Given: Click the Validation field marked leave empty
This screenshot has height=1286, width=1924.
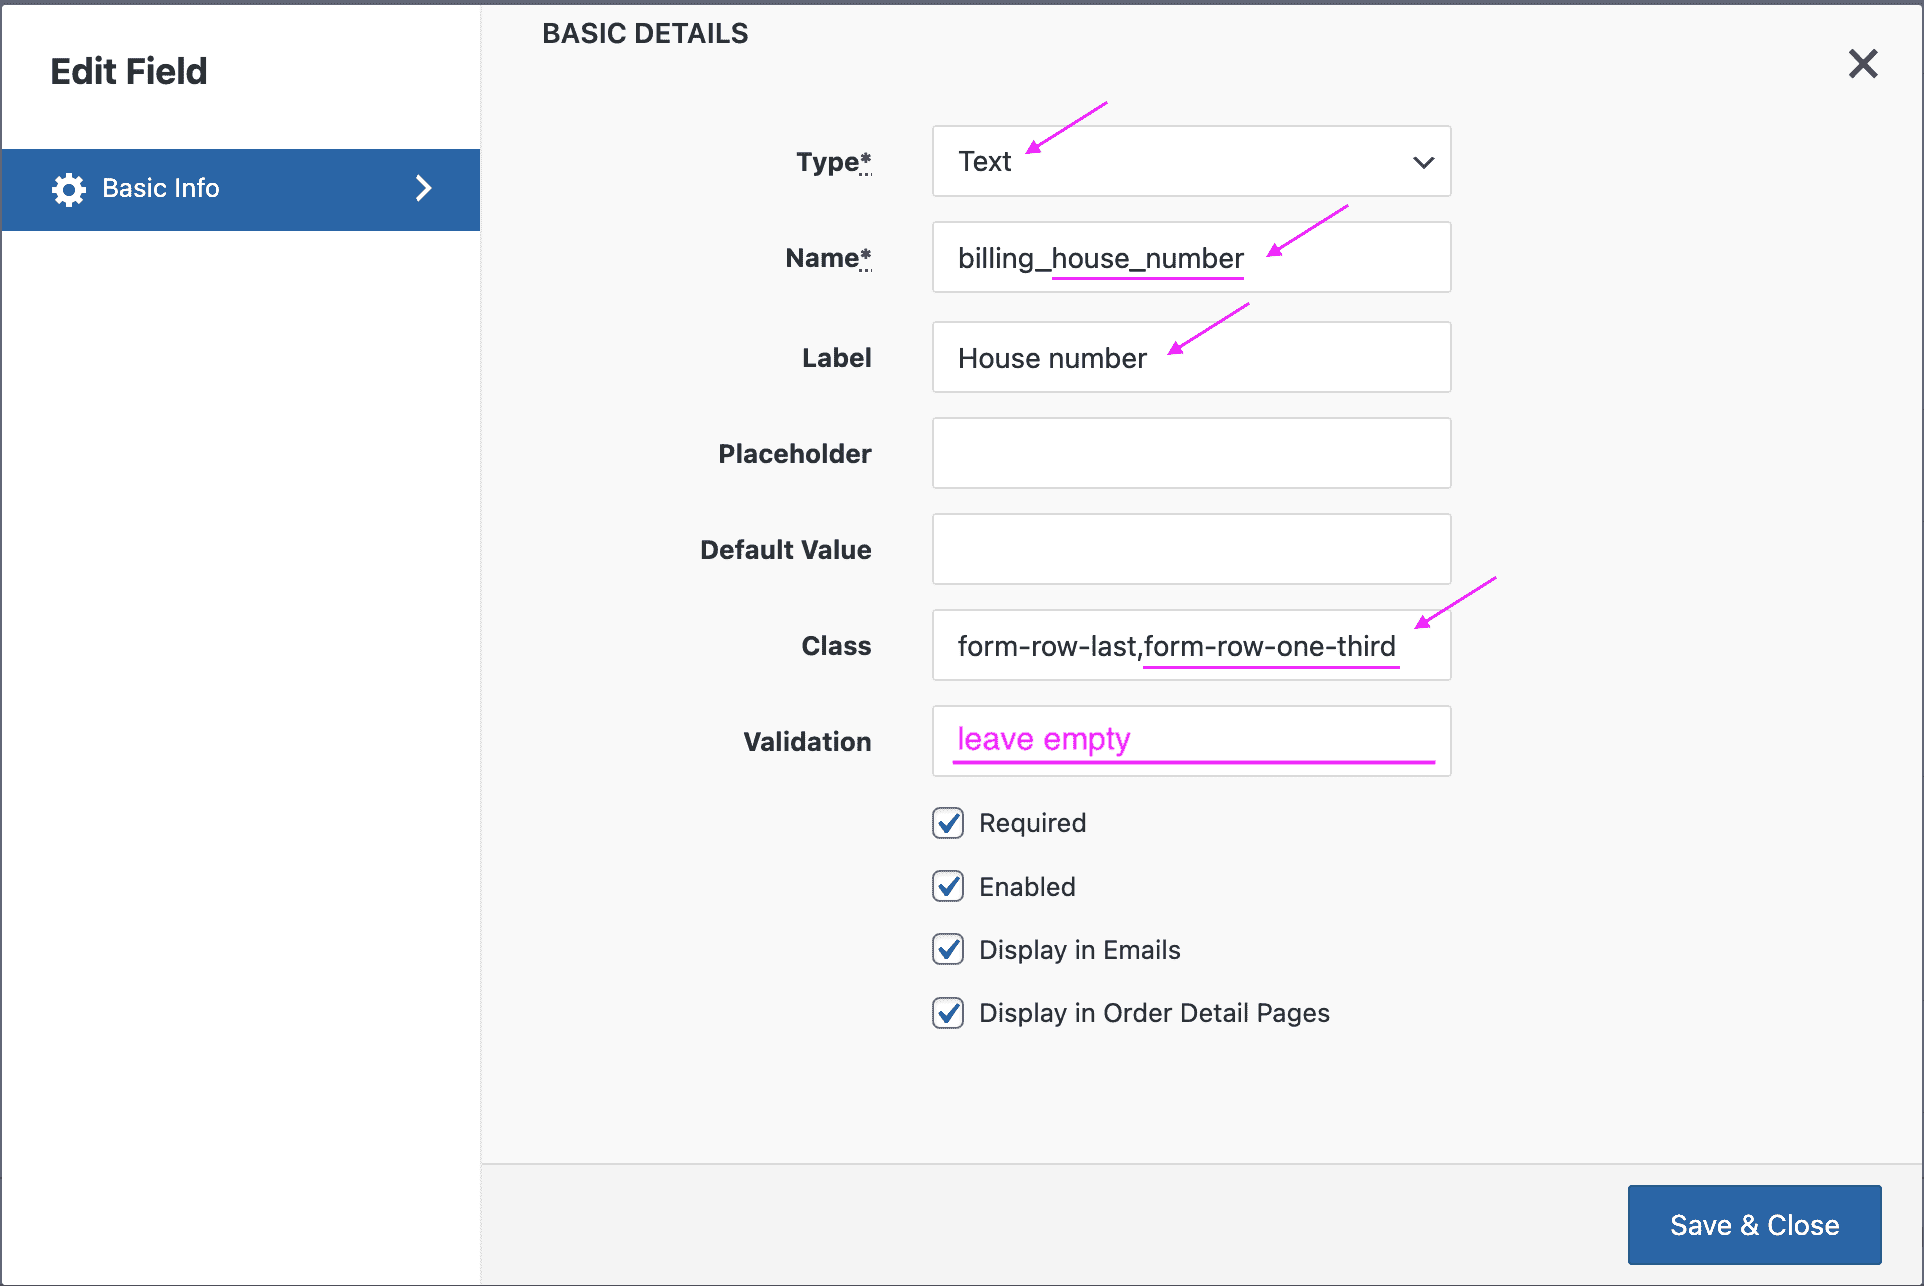Looking at the screenshot, I should pos(1190,740).
